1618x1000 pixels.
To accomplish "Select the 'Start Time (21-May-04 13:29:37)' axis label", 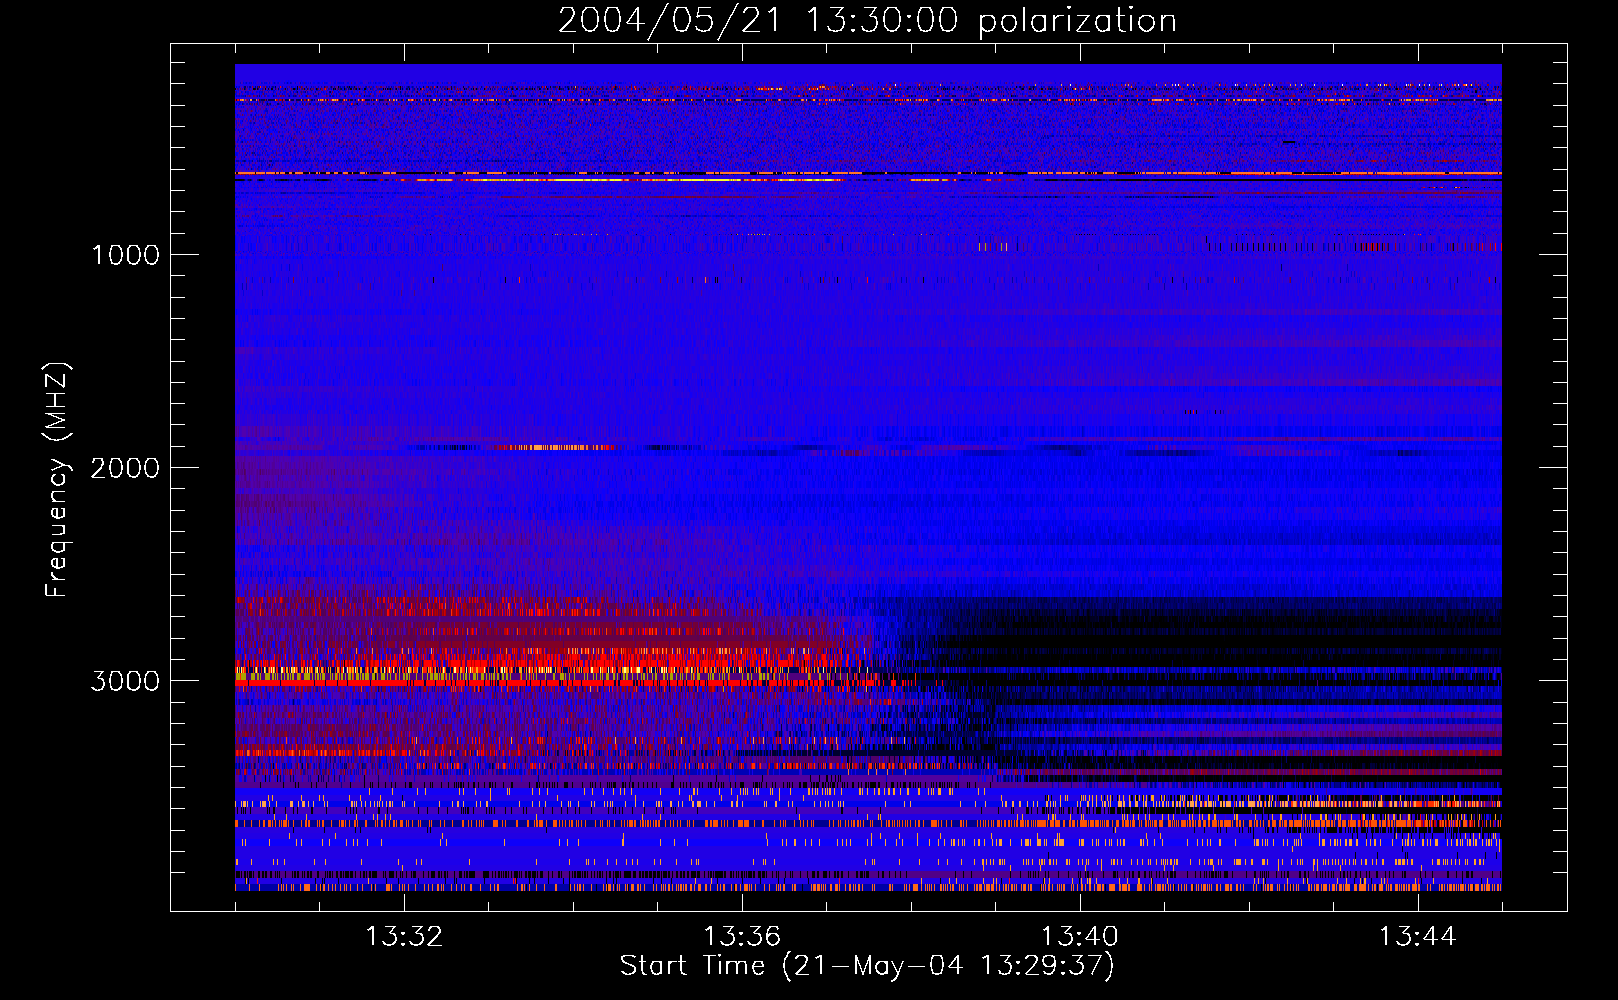I will [x=867, y=966].
